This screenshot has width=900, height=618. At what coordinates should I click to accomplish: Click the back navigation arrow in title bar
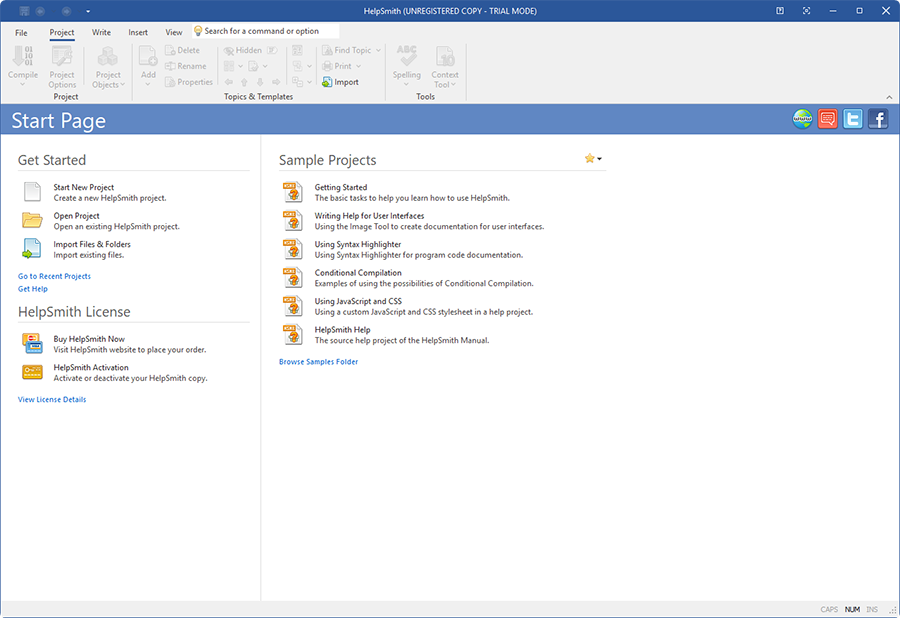pos(40,11)
